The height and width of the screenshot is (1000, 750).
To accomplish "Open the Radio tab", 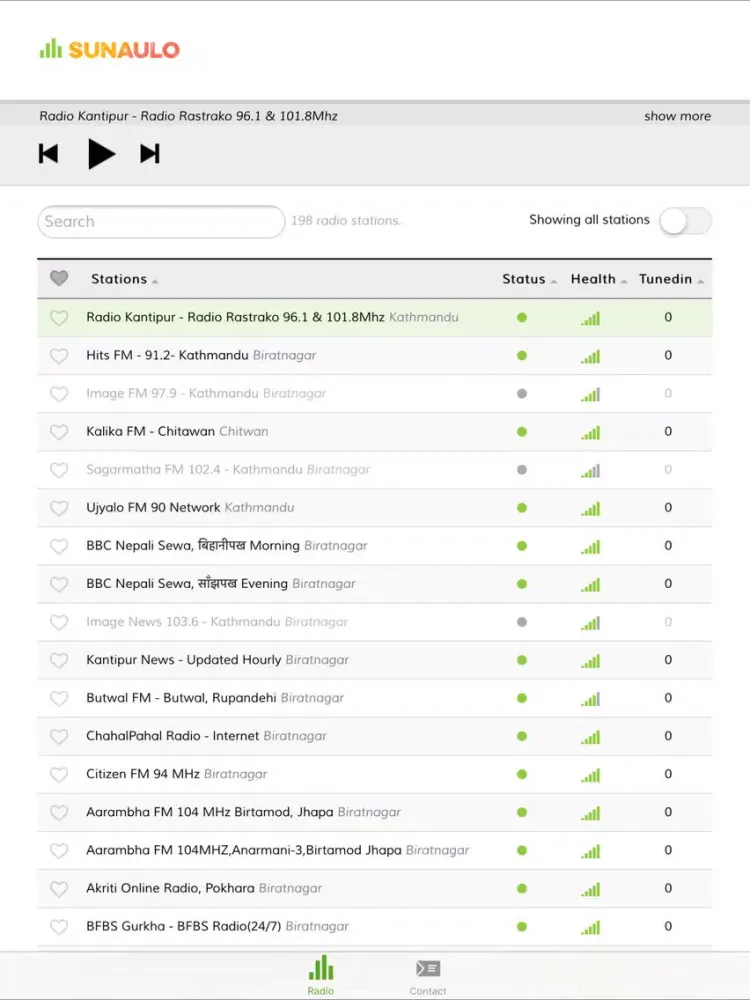I will click(x=321, y=975).
